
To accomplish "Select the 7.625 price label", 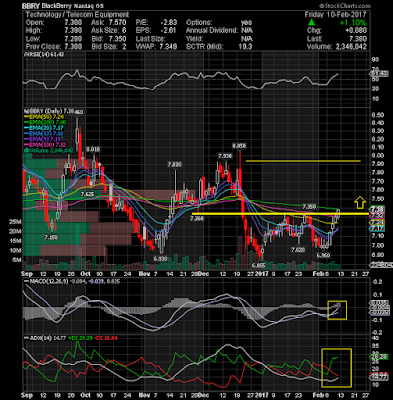I will [87, 194].
